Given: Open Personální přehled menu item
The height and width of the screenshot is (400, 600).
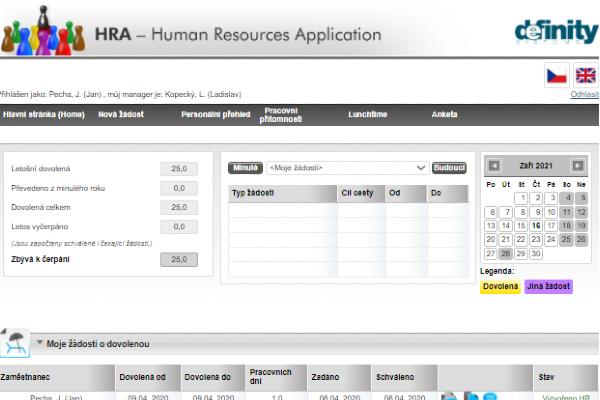Looking at the screenshot, I should [215, 115].
